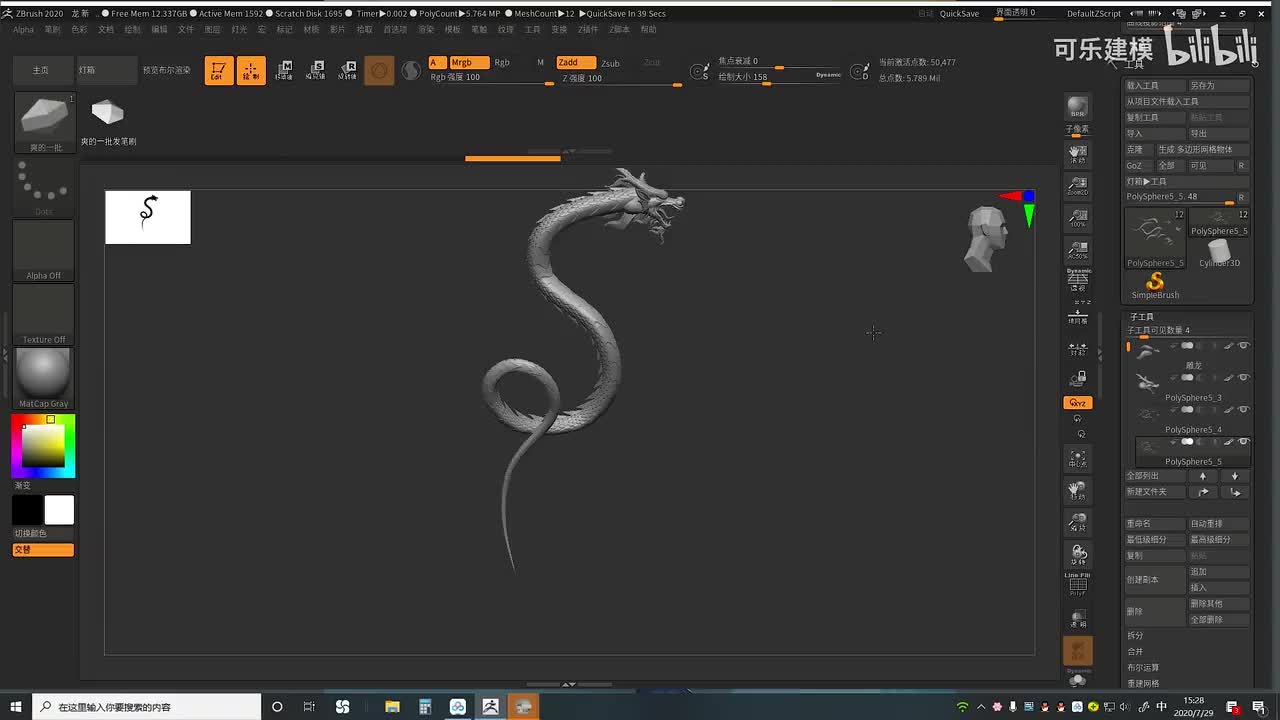Toggle the Mrgb mode button
This screenshot has height=720, width=1280.
pyautogui.click(x=468, y=62)
